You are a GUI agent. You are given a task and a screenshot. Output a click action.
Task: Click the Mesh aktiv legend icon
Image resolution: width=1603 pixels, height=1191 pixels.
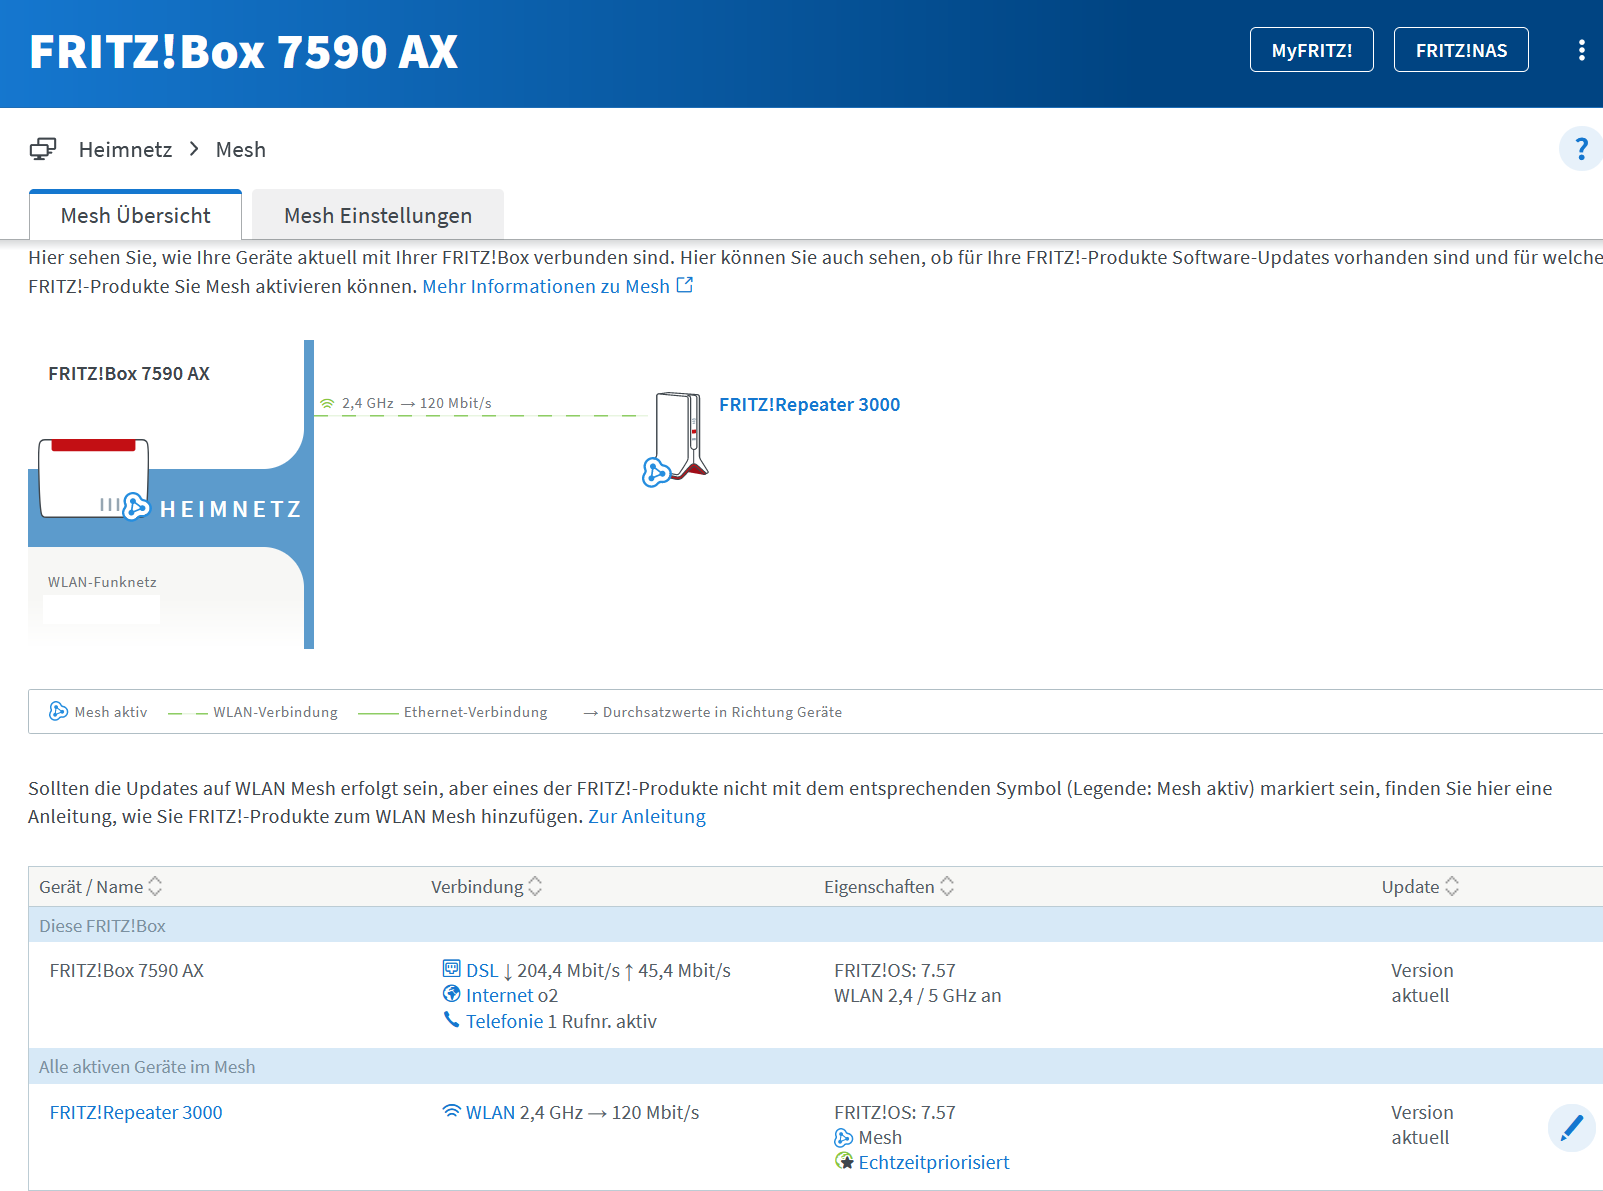tap(59, 711)
